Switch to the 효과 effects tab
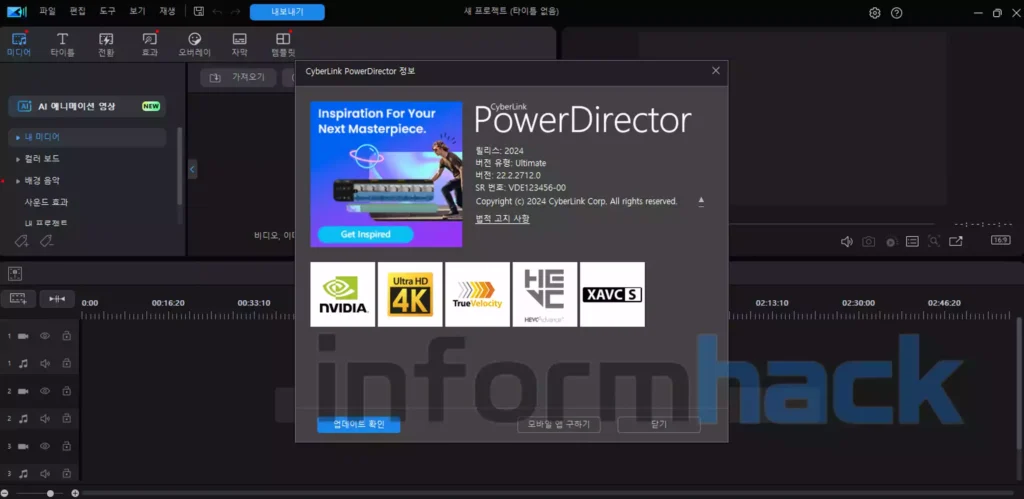 pos(150,44)
